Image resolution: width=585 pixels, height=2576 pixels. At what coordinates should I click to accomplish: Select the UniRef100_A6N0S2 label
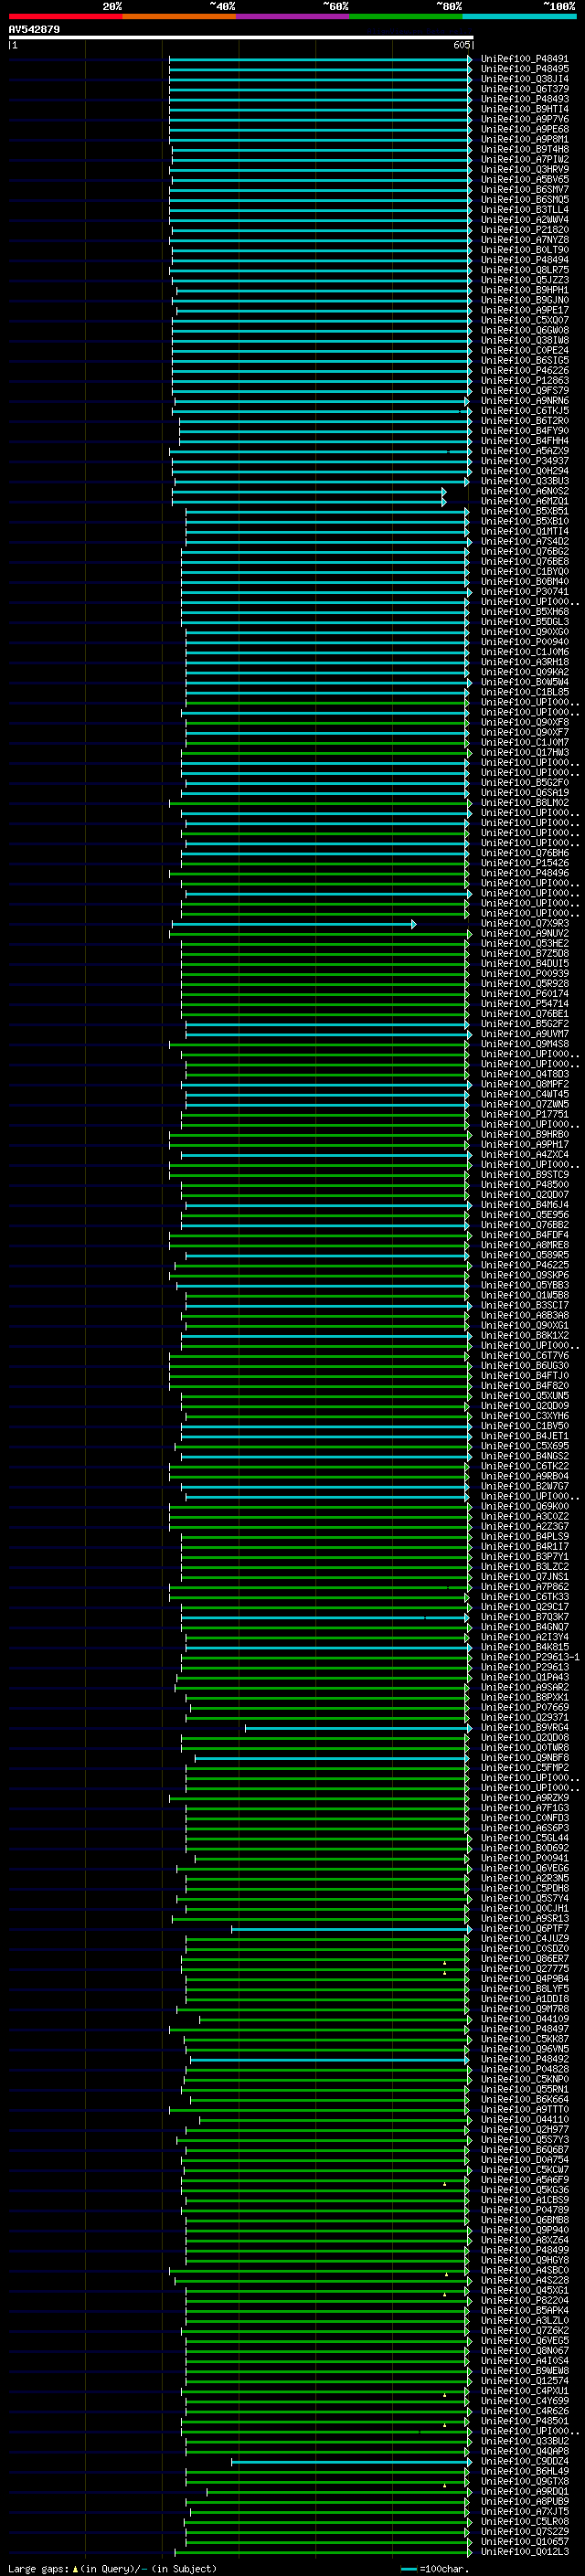tap(525, 491)
